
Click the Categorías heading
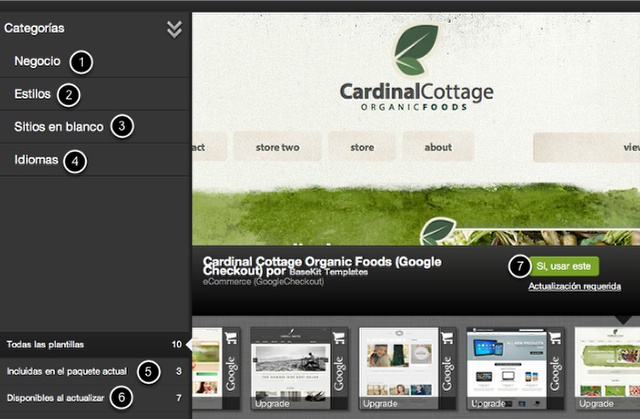[34, 28]
